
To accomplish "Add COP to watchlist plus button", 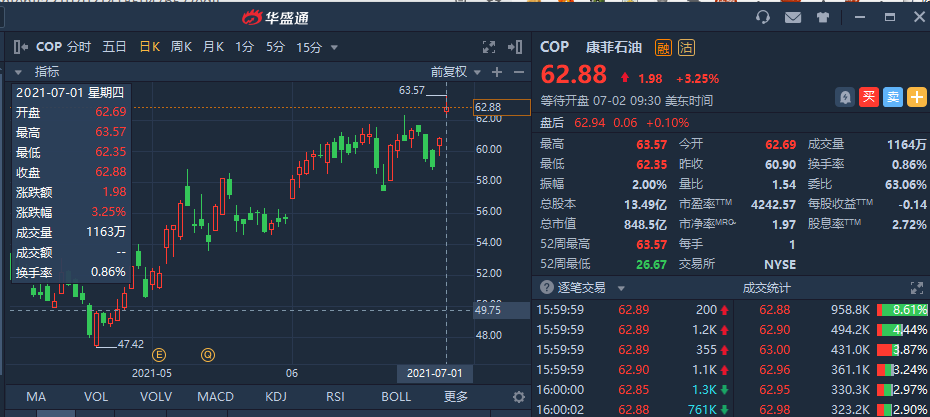I will (x=916, y=97).
